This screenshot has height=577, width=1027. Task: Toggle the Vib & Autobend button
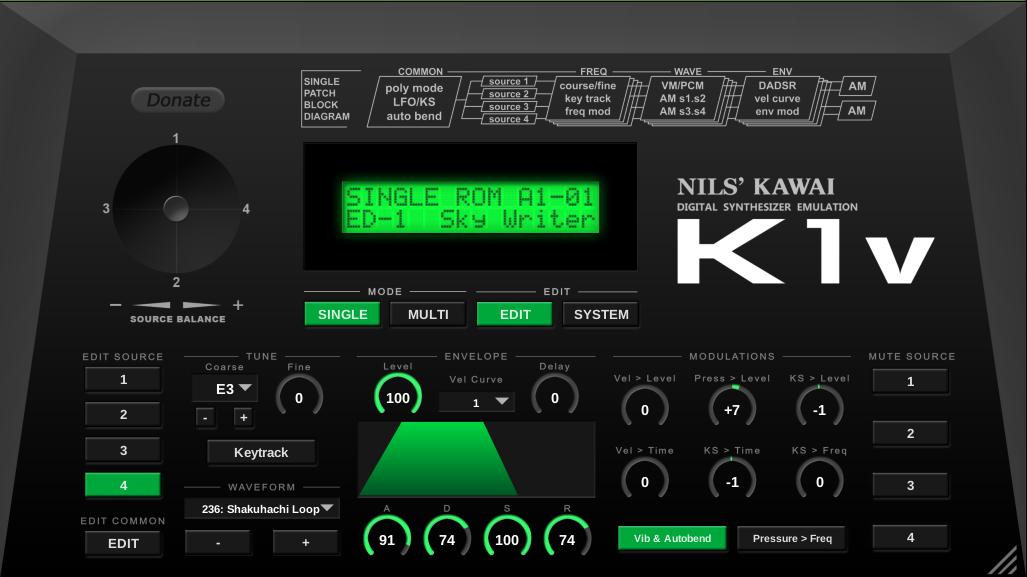click(672, 538)
